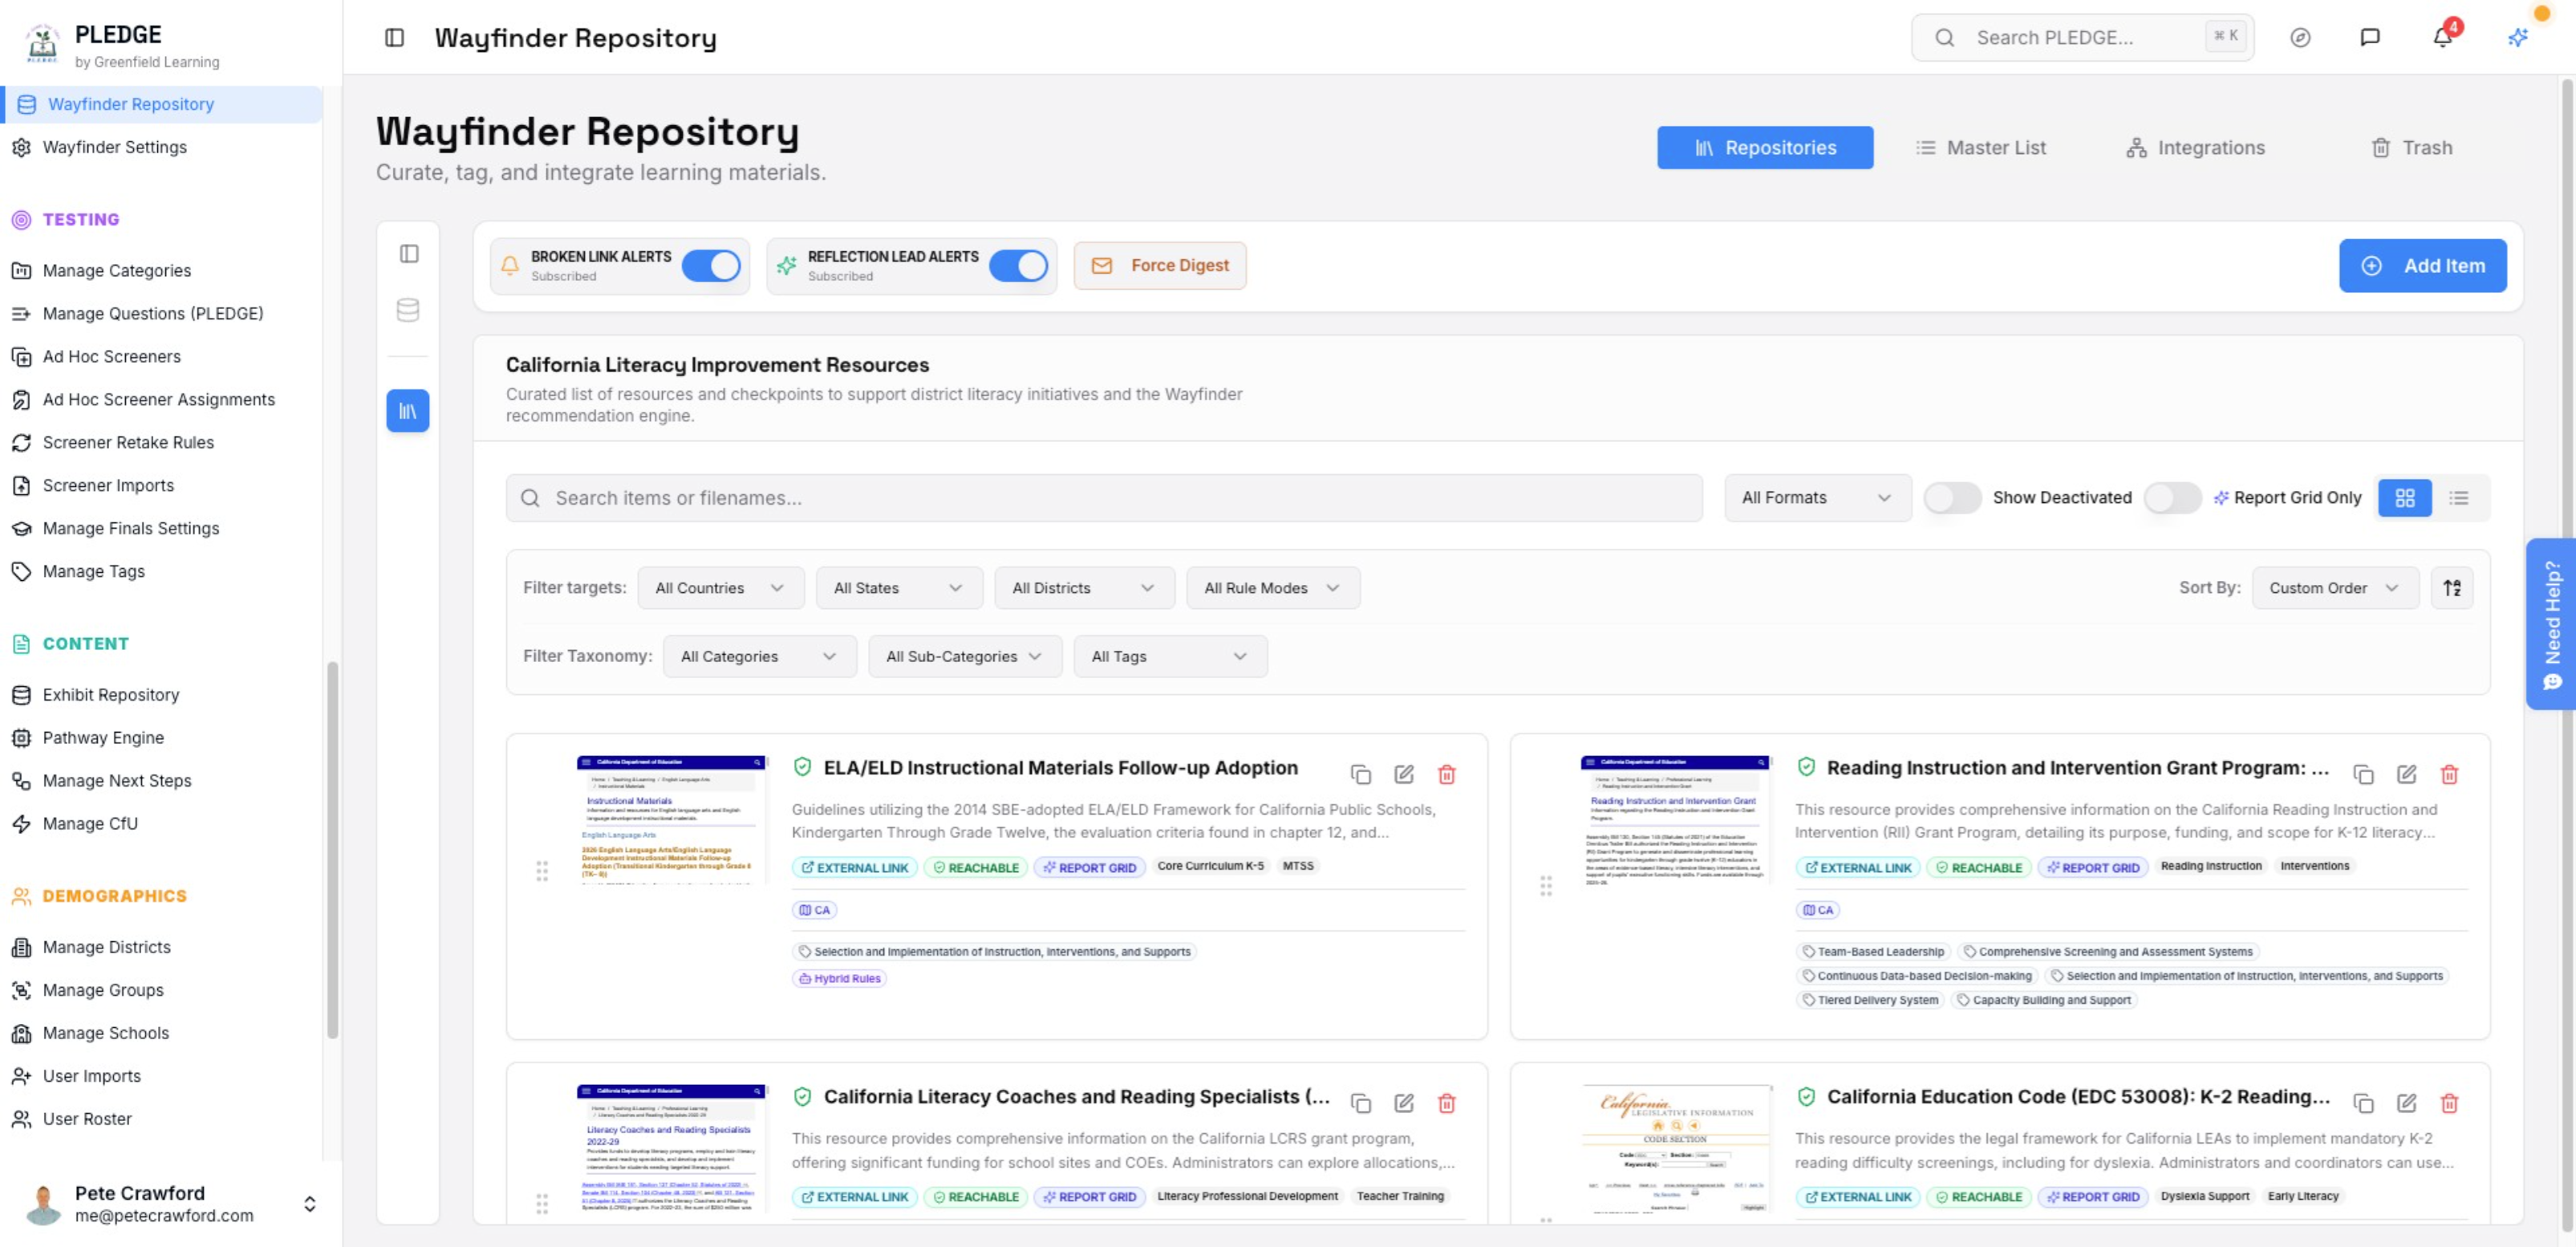Open the Need Help side panel

tap(2551, 624)
